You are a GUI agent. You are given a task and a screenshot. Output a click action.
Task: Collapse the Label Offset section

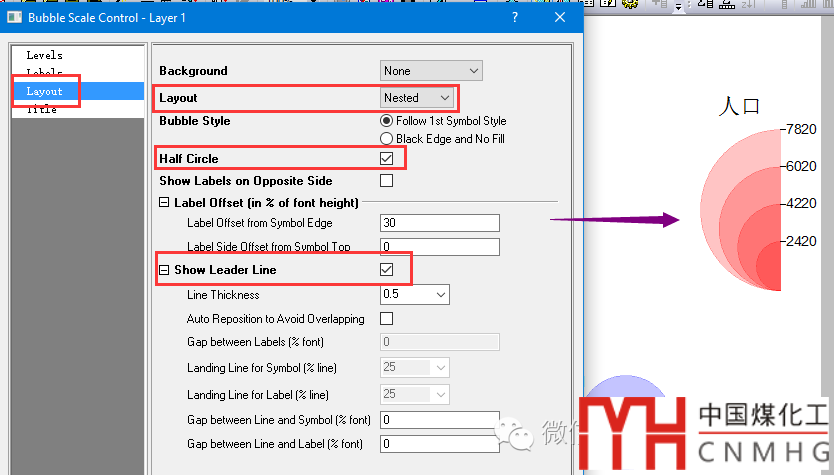(164, 203)
